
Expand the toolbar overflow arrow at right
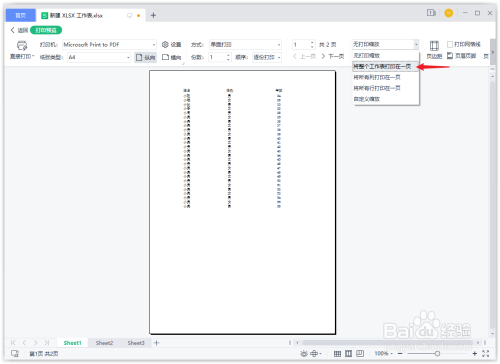(x=493, y=52)
